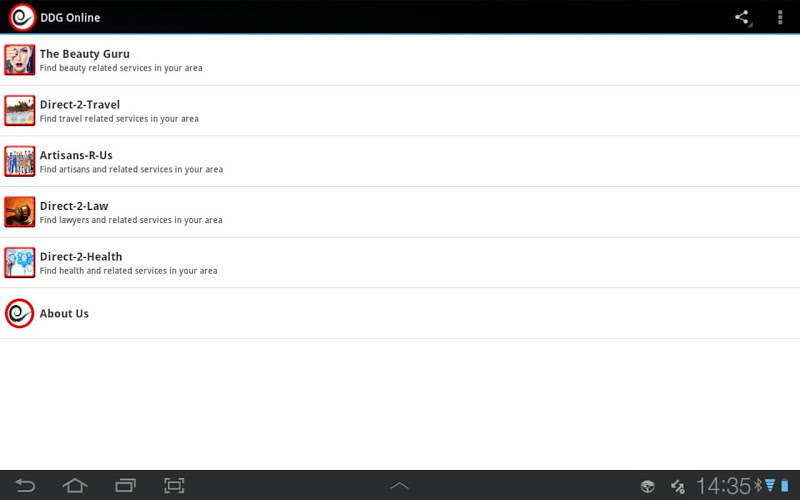Open the three-dot overflow menu

coord(780,17)
